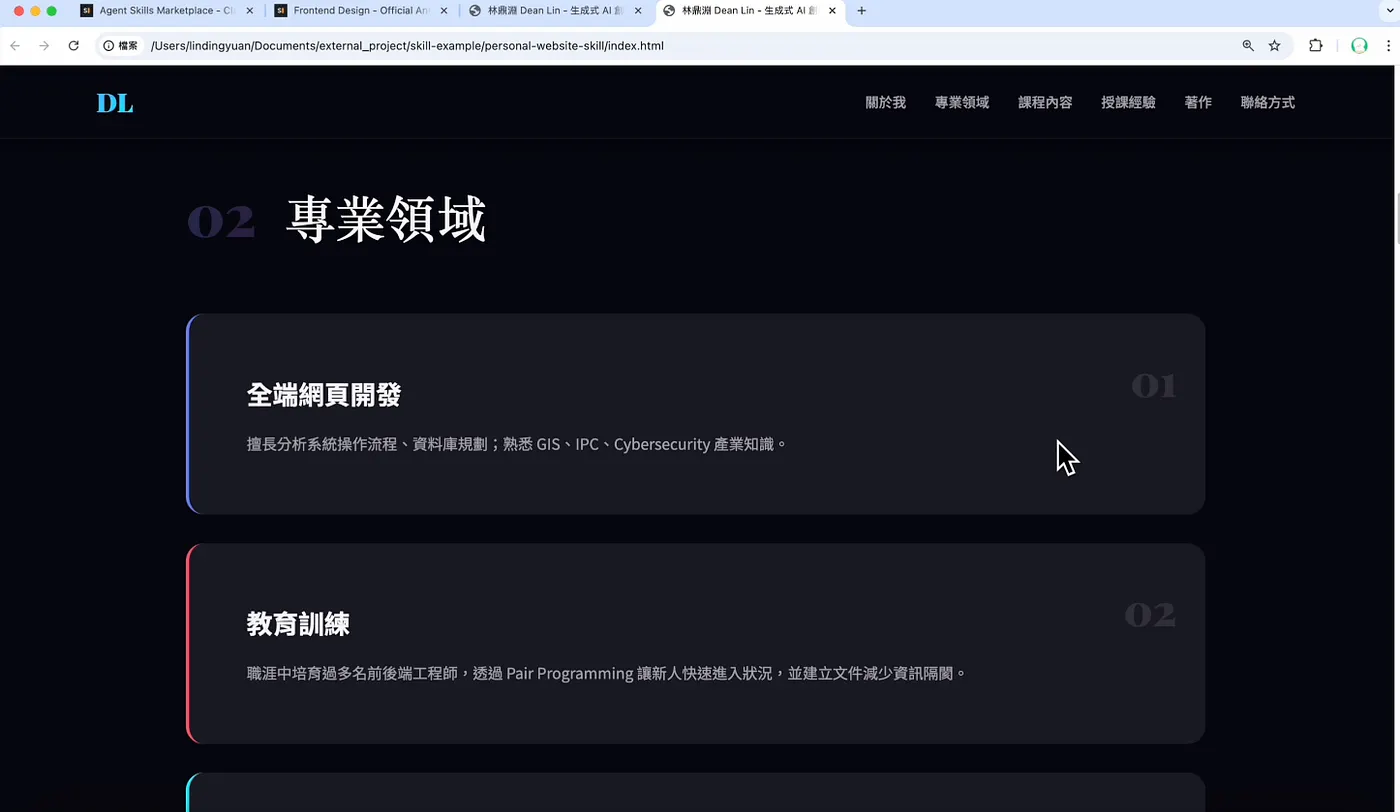This screenshot has height=812, width=1400.
Task: Open a new tab with plus button
Action: click(862, 11)
